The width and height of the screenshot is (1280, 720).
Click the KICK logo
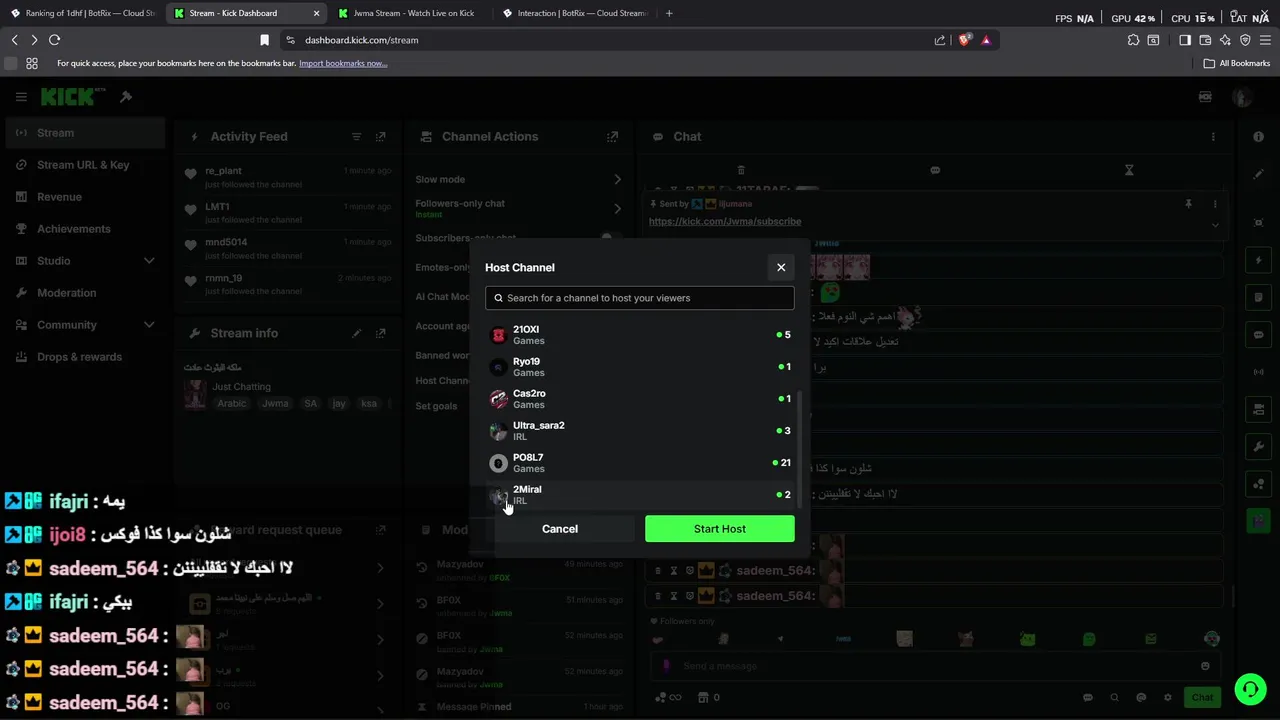click(73, 97)
